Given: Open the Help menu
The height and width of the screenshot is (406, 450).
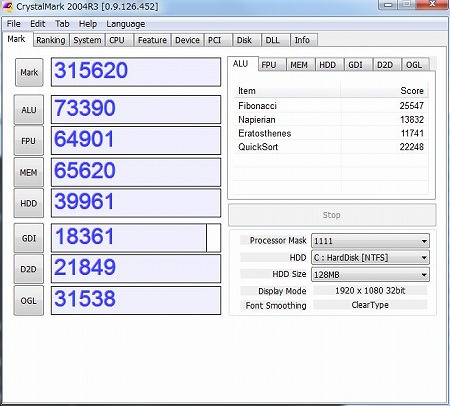Looking at the screenshot, I should [x=88, y=24].
